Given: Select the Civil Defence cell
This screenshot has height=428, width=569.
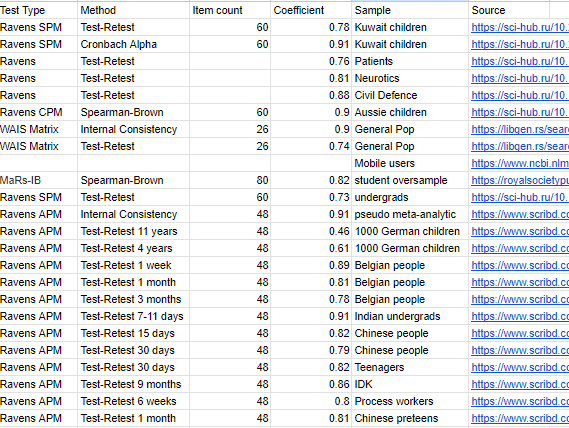Looking at the screenshot, I should (x=410, y=95).
